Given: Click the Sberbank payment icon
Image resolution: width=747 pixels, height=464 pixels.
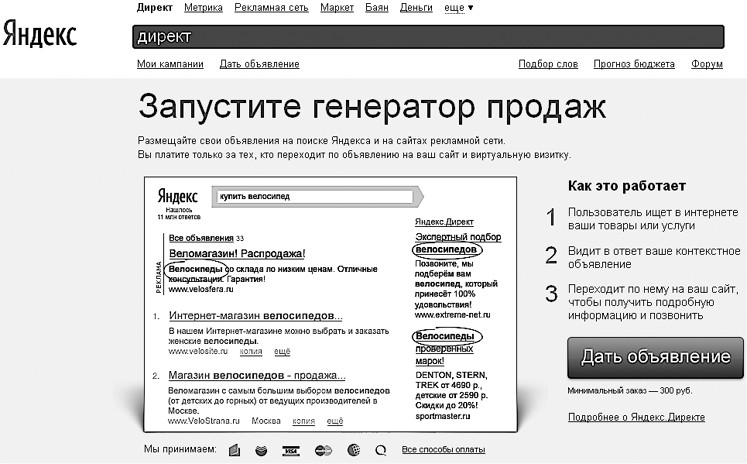Looking at the screenshot, I should tap(262, 450).
